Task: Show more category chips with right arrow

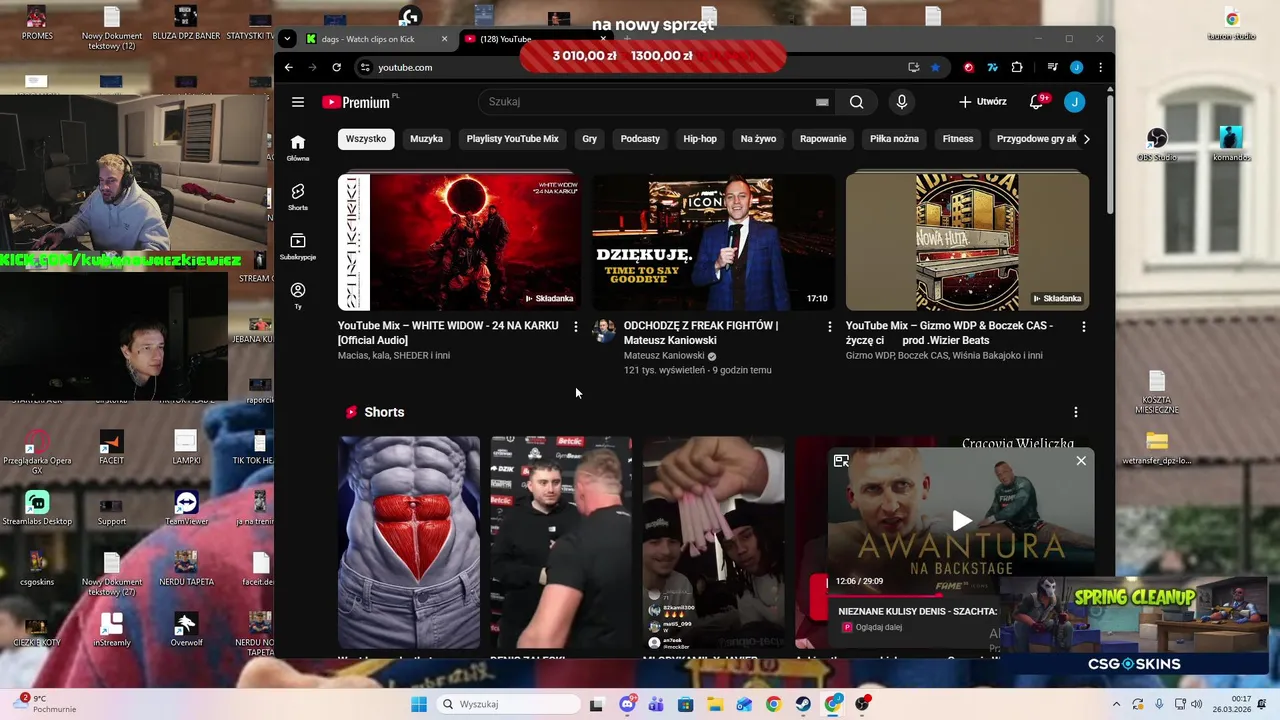Action: 1086,139
